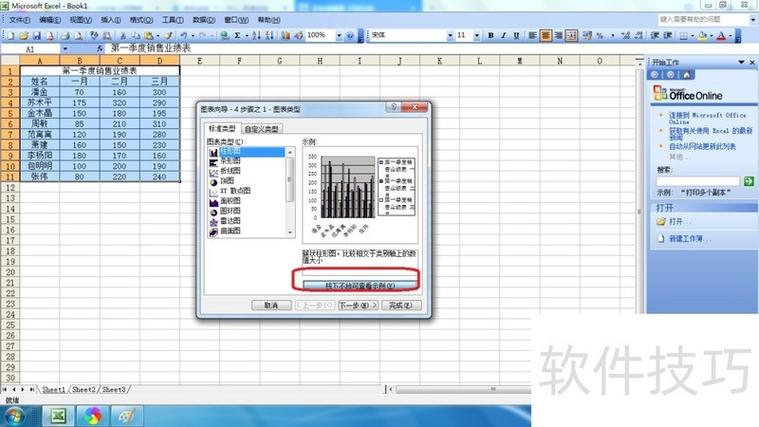Open the Data menu
Viewport: 759px width, 427px height.
coord(204,20)
